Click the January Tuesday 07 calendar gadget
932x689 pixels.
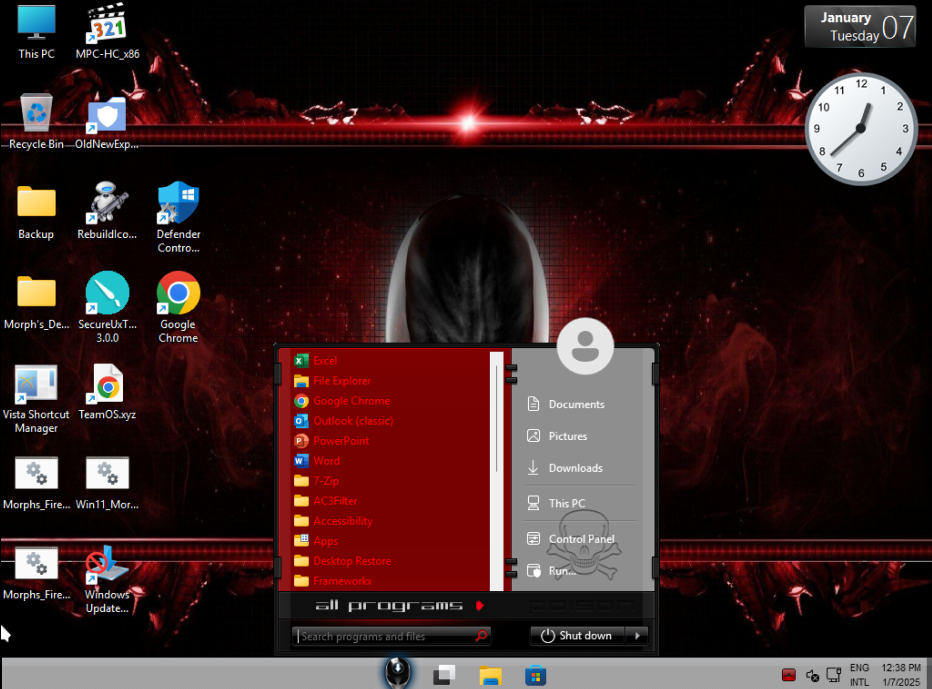click(x=859, y=27)
